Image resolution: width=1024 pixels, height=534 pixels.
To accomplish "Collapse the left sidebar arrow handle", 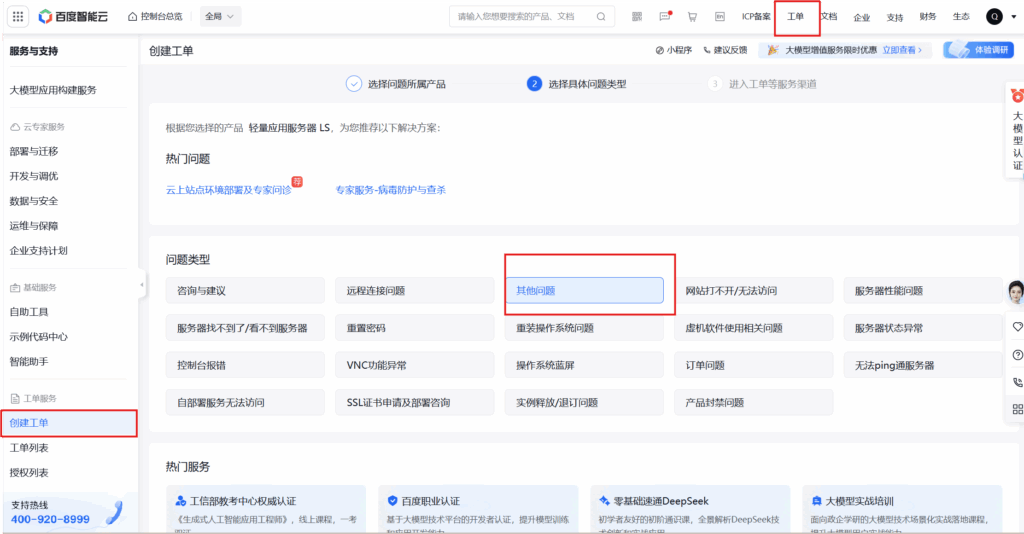I will pos(142,285).
